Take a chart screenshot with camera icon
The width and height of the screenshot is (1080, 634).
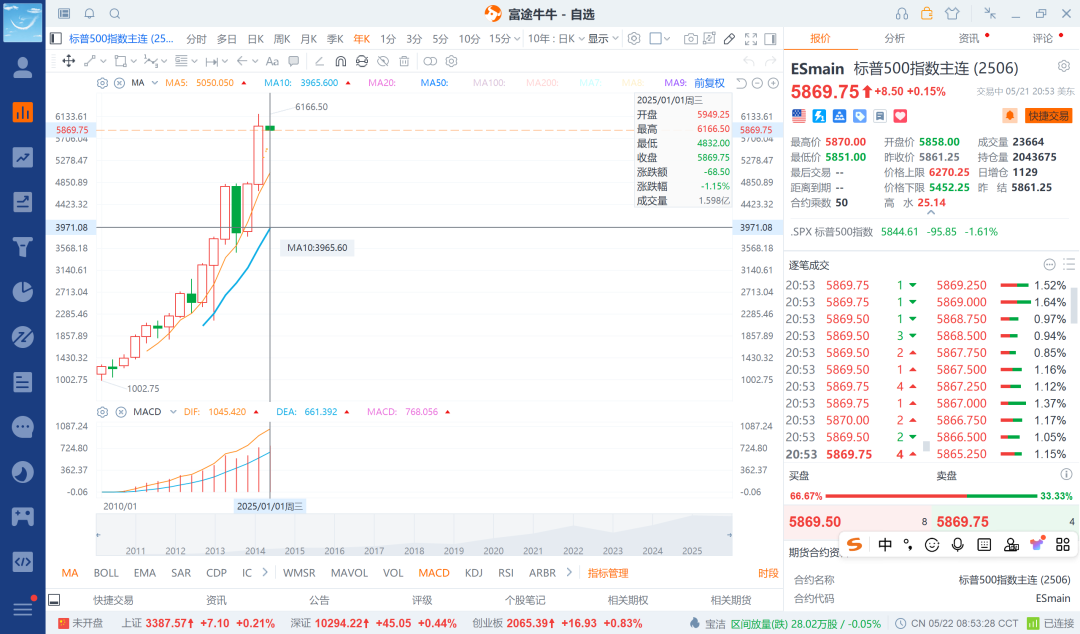[x=690, y=39]
